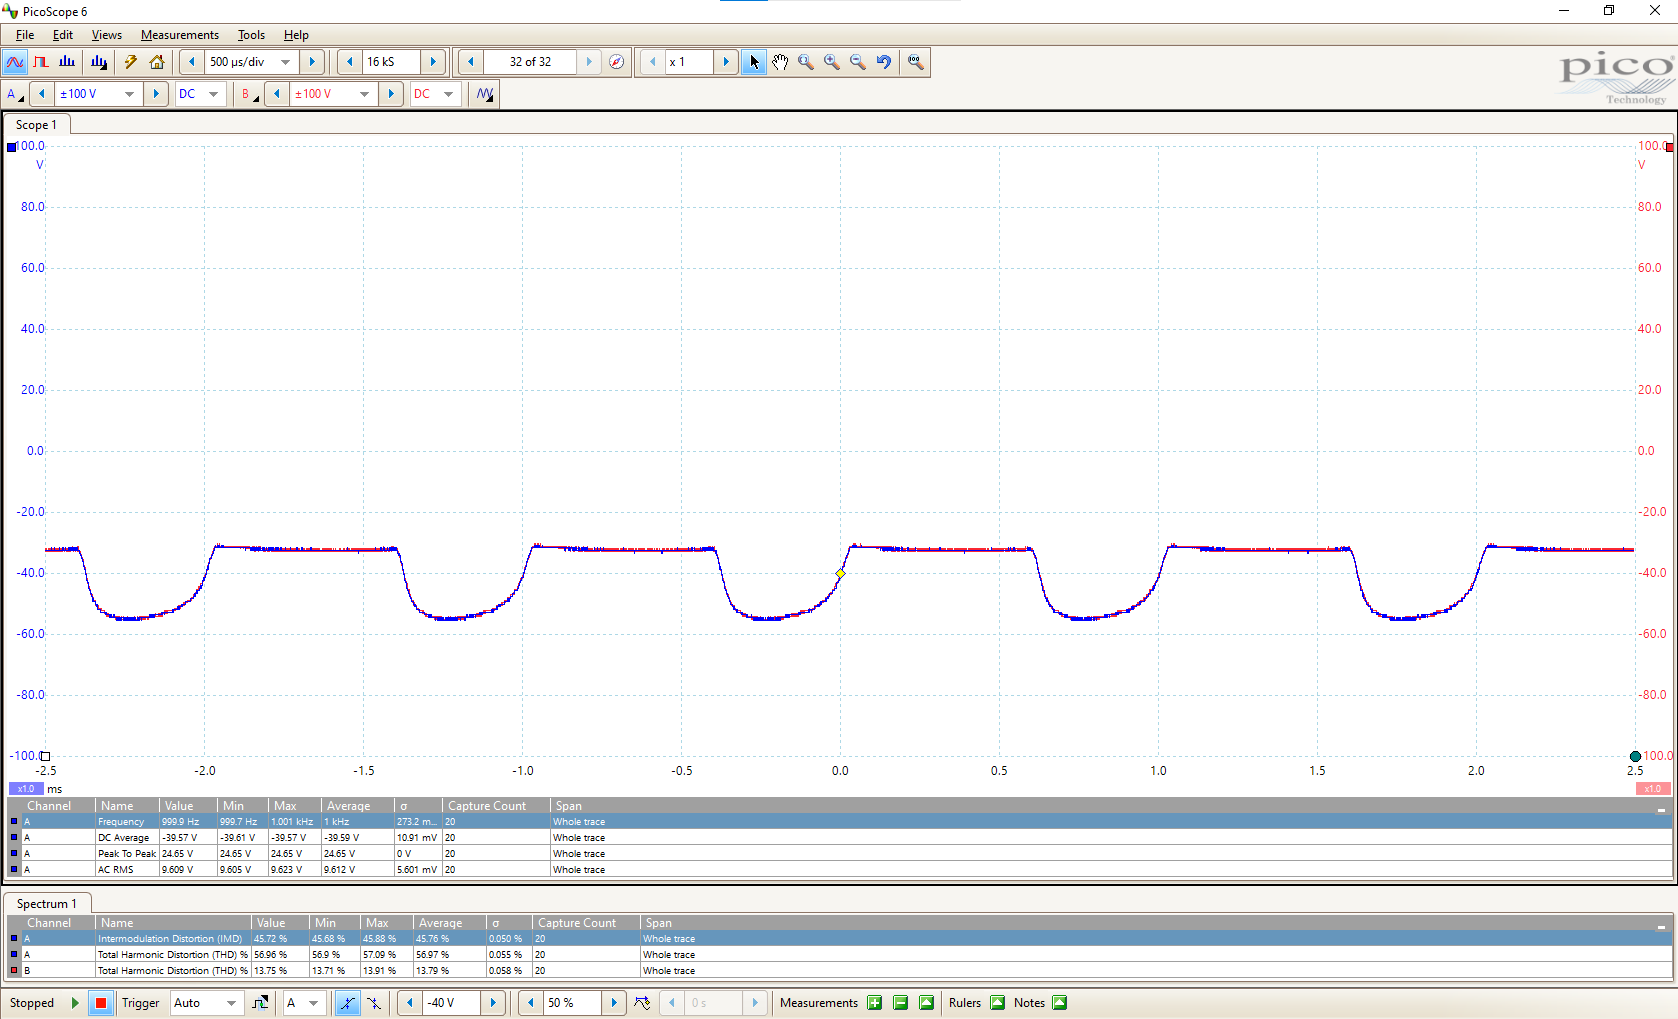Go to previous waveform buffer
The width and height of the screenshot is (1678, 1019).
point(471,62)
